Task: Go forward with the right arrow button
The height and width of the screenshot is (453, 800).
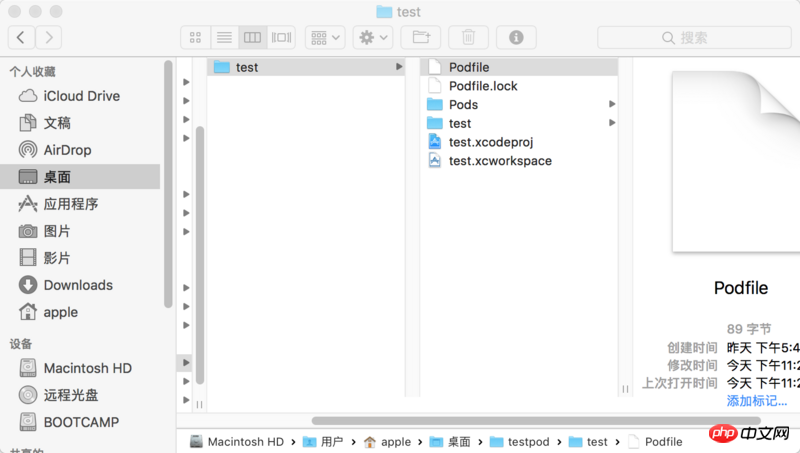Action: click(48, 37)
